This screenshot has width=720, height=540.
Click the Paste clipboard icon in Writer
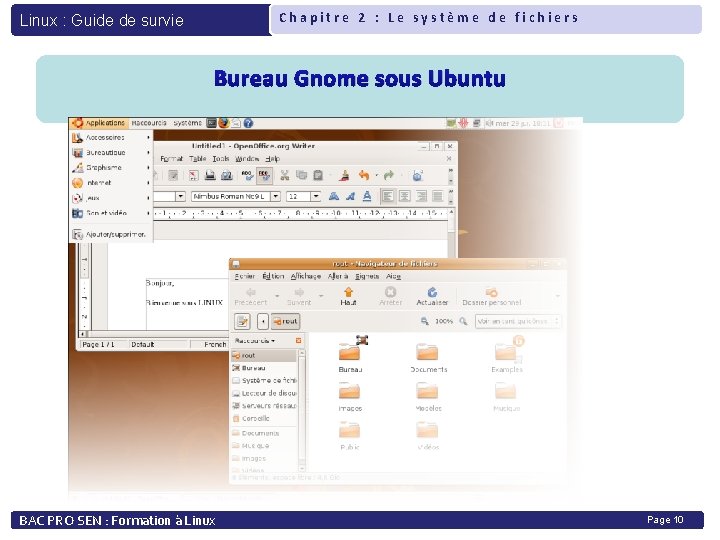click(x=318, y=175)
